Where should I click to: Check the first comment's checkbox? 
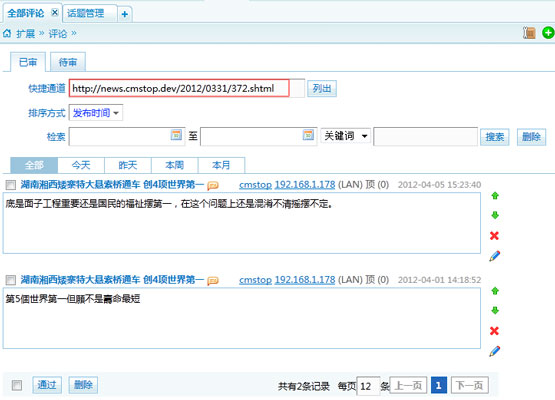pyautogui.click(x=11, y=185)
